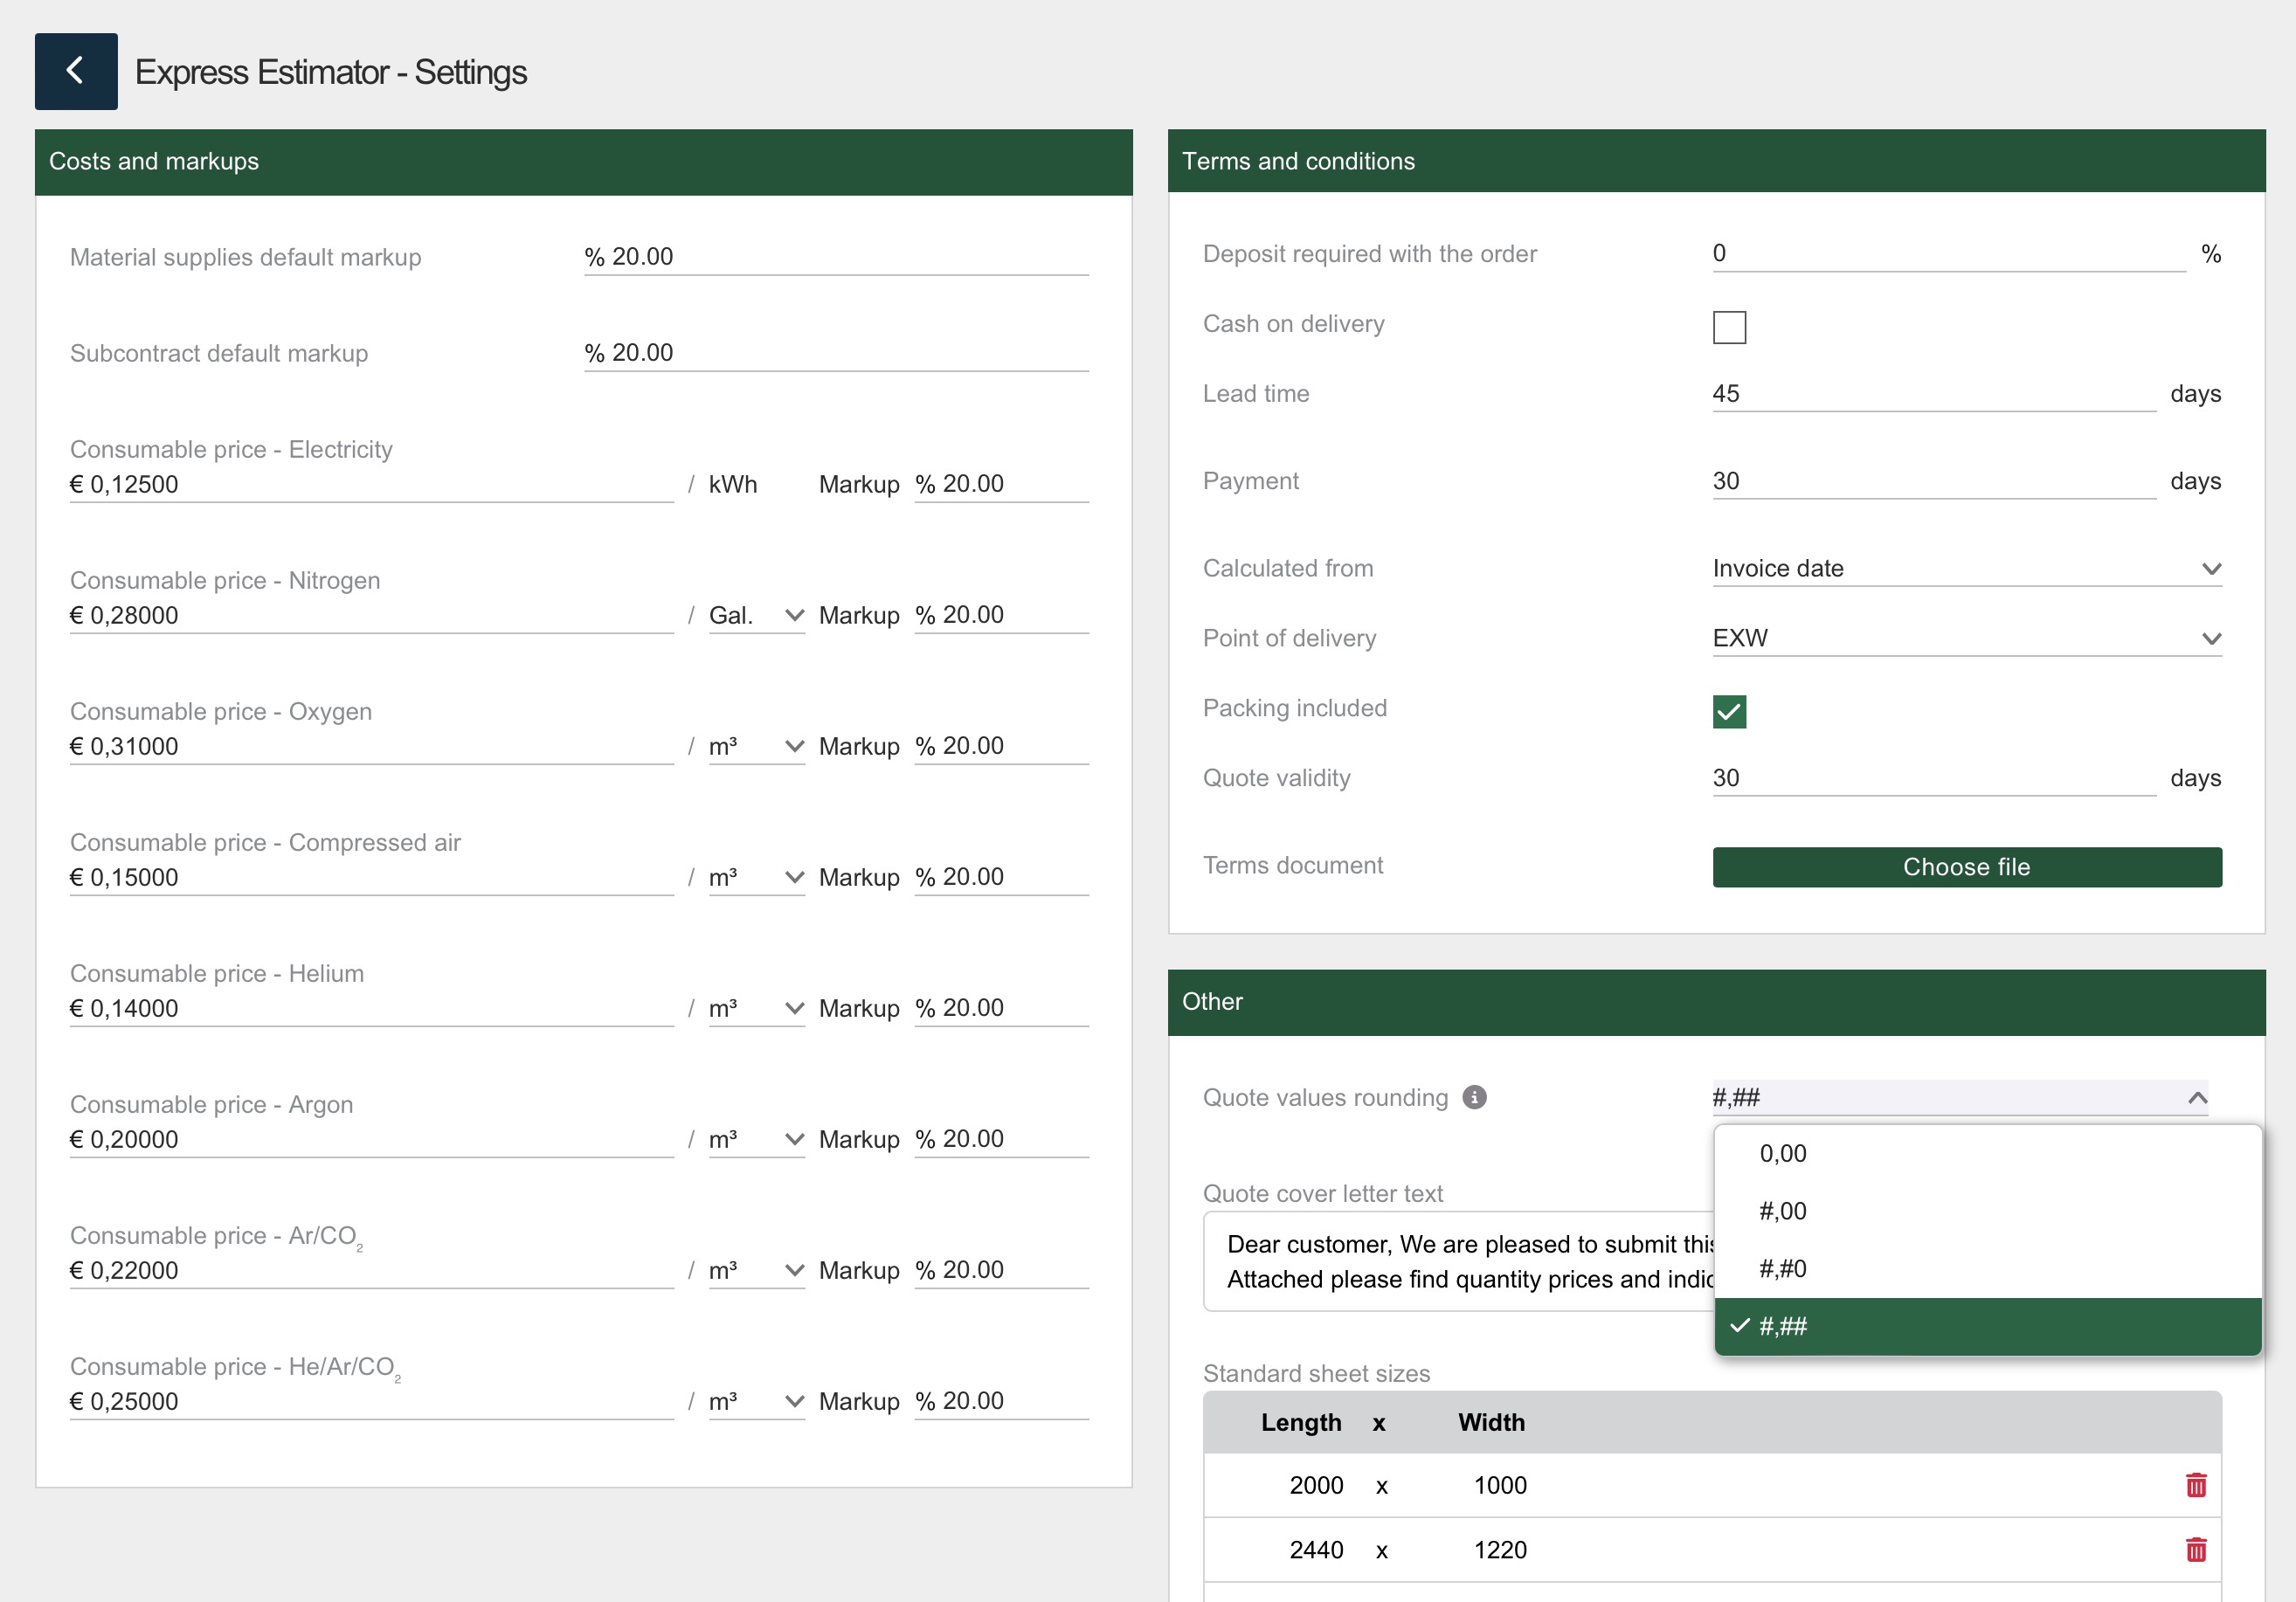Open the Oxygen unit m³ dropdown
Viewport: 2296px width, 1602px height.
coord(756,746)
